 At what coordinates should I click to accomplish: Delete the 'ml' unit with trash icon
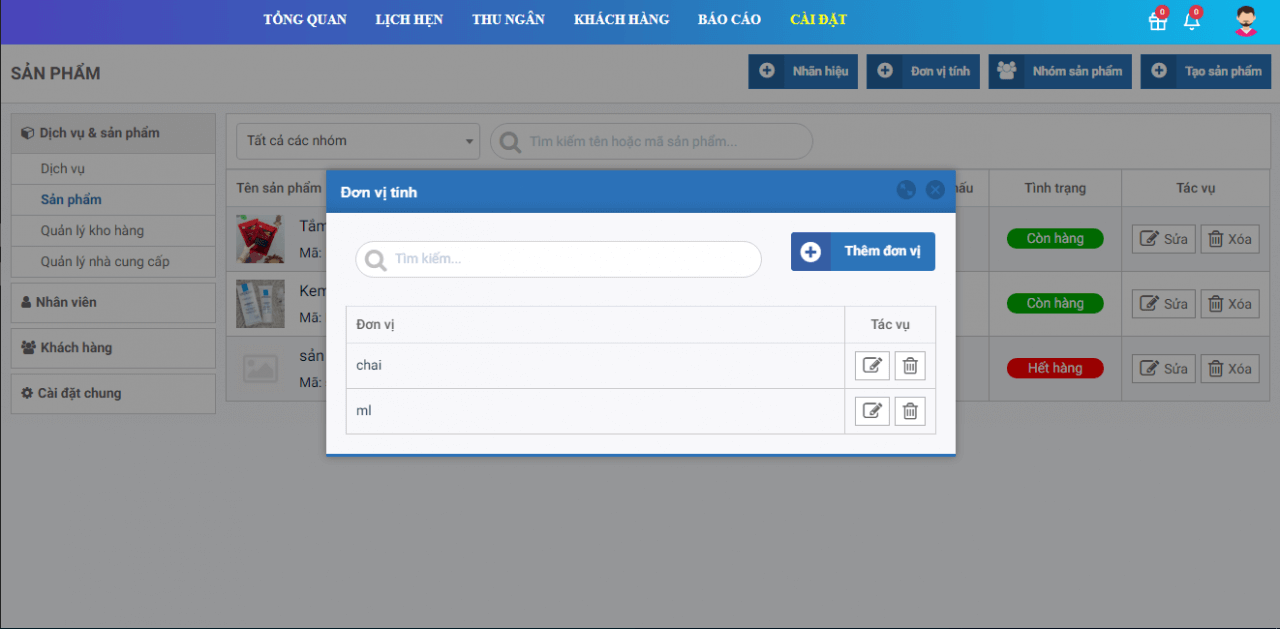tap(910, 411)
